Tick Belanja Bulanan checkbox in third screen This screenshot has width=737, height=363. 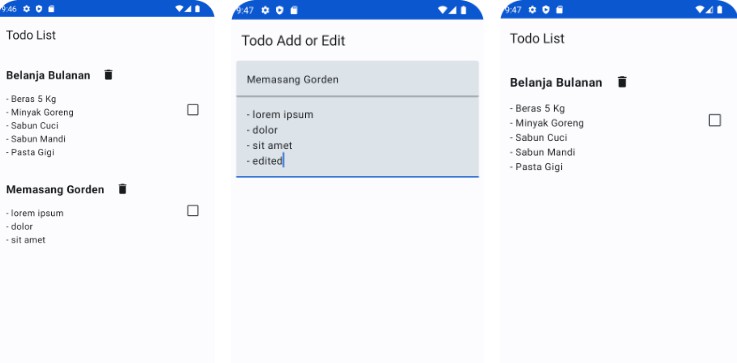pyautogui.click(x=714, y=120)
